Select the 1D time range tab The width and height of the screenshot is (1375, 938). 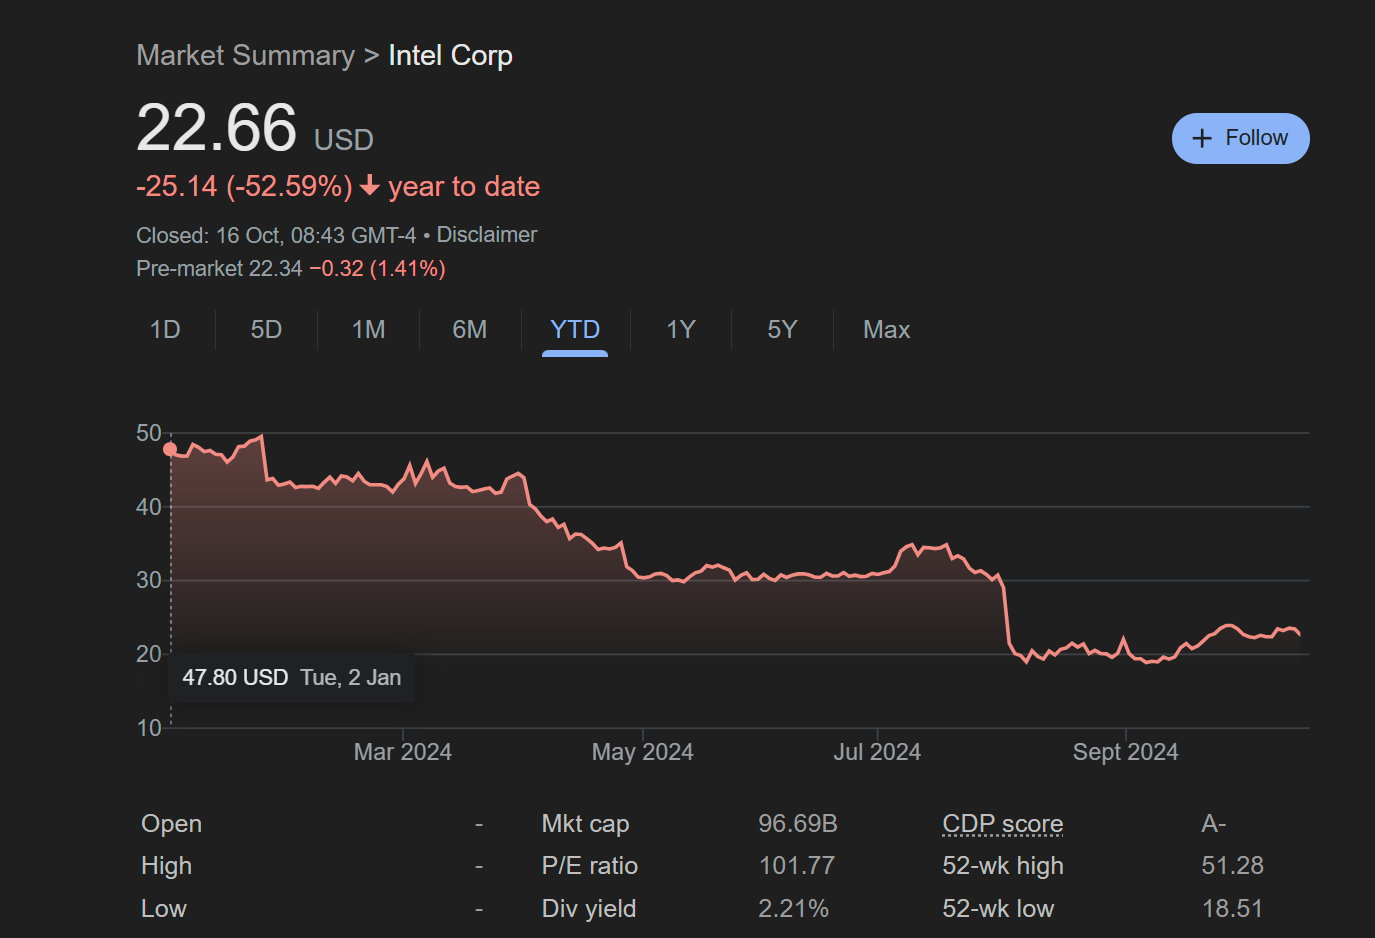[165, 330]
